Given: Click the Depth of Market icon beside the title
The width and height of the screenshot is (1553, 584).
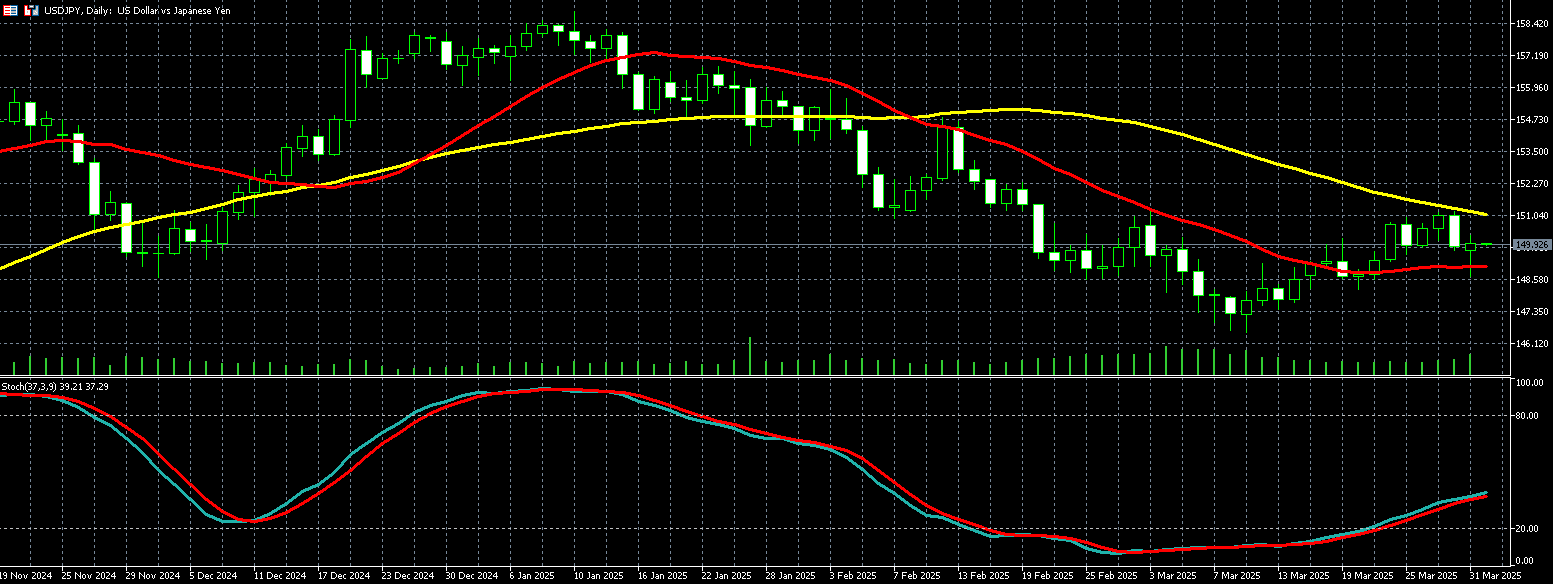Looking at the screenshot, I should (x=10, y=9).
